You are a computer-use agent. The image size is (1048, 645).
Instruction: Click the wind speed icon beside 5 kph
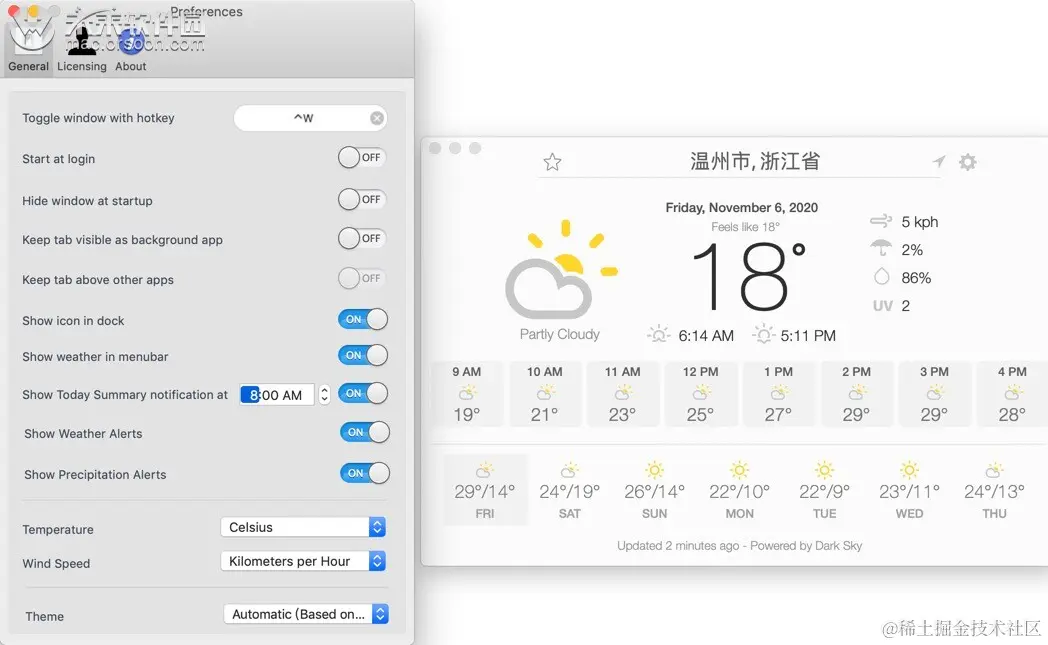pyautogui.click(x=881, y=221)
